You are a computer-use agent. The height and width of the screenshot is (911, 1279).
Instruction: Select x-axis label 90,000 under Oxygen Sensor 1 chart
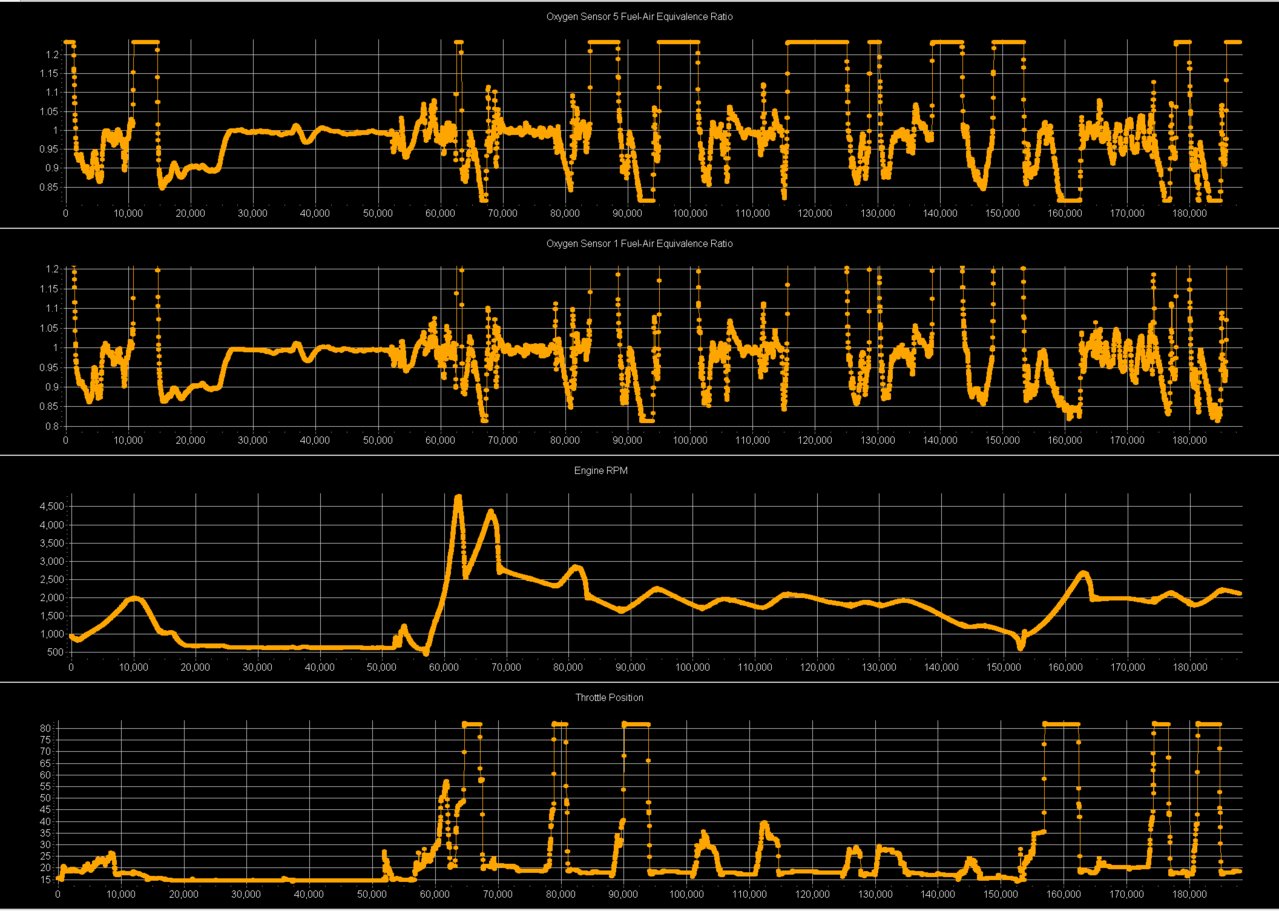click(628, 439)
